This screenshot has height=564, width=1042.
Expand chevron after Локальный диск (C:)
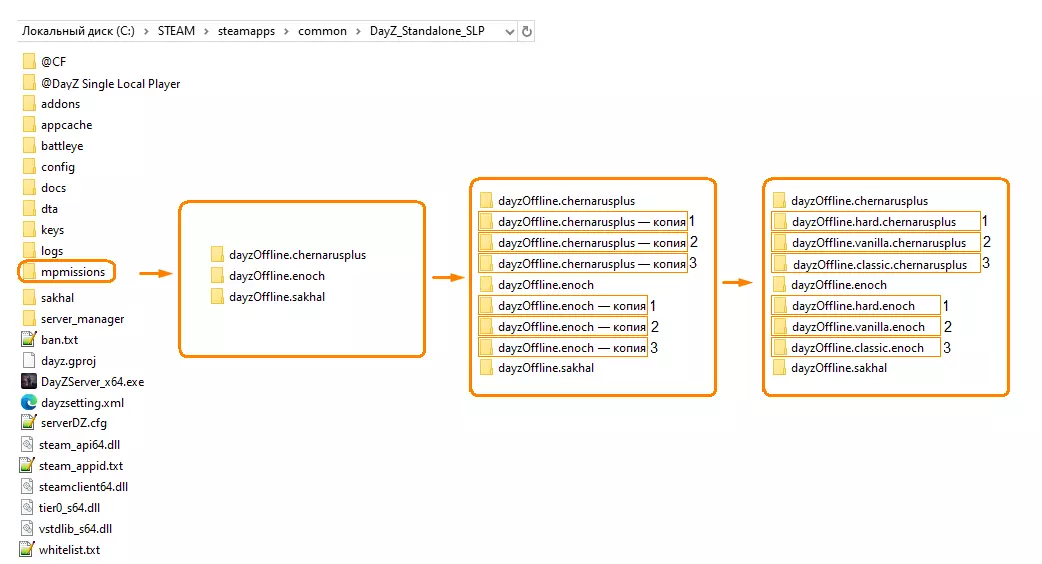146,31
